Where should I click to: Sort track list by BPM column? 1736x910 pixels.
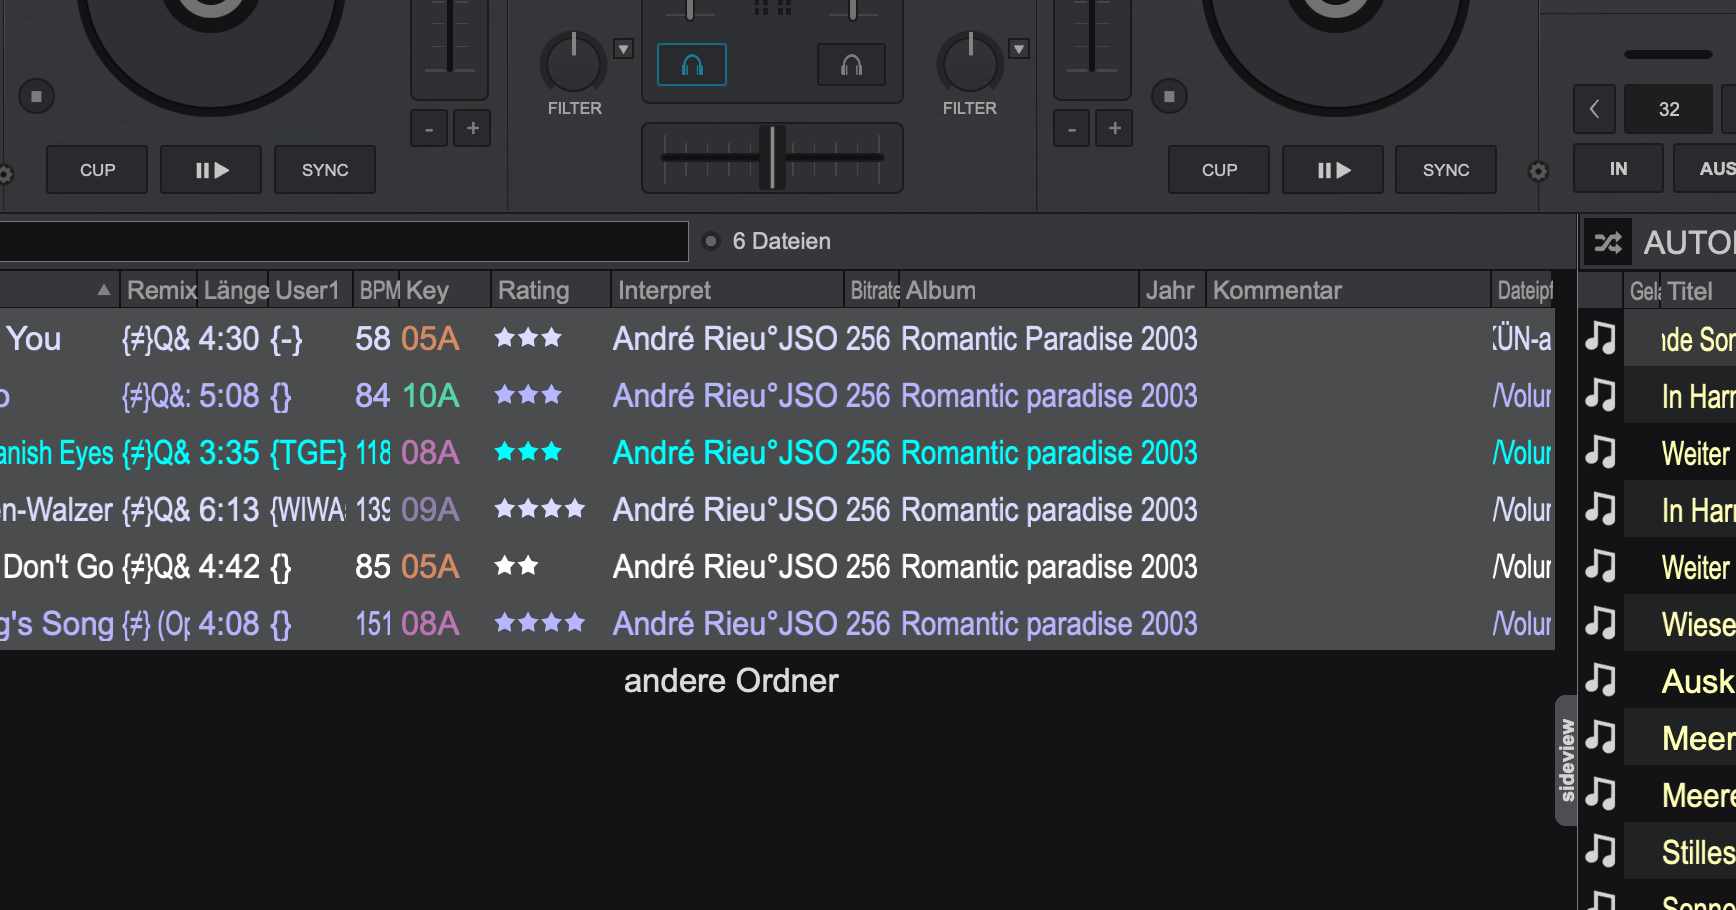[379, 291]
